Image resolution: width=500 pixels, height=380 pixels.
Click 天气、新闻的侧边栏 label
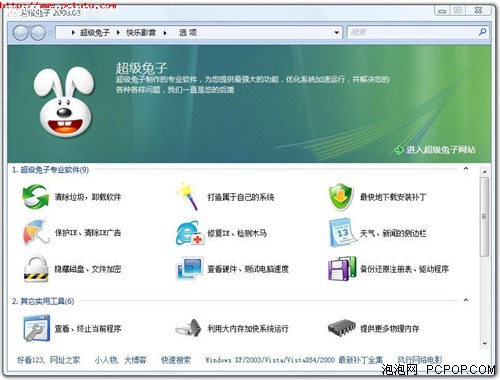(393, 233)
